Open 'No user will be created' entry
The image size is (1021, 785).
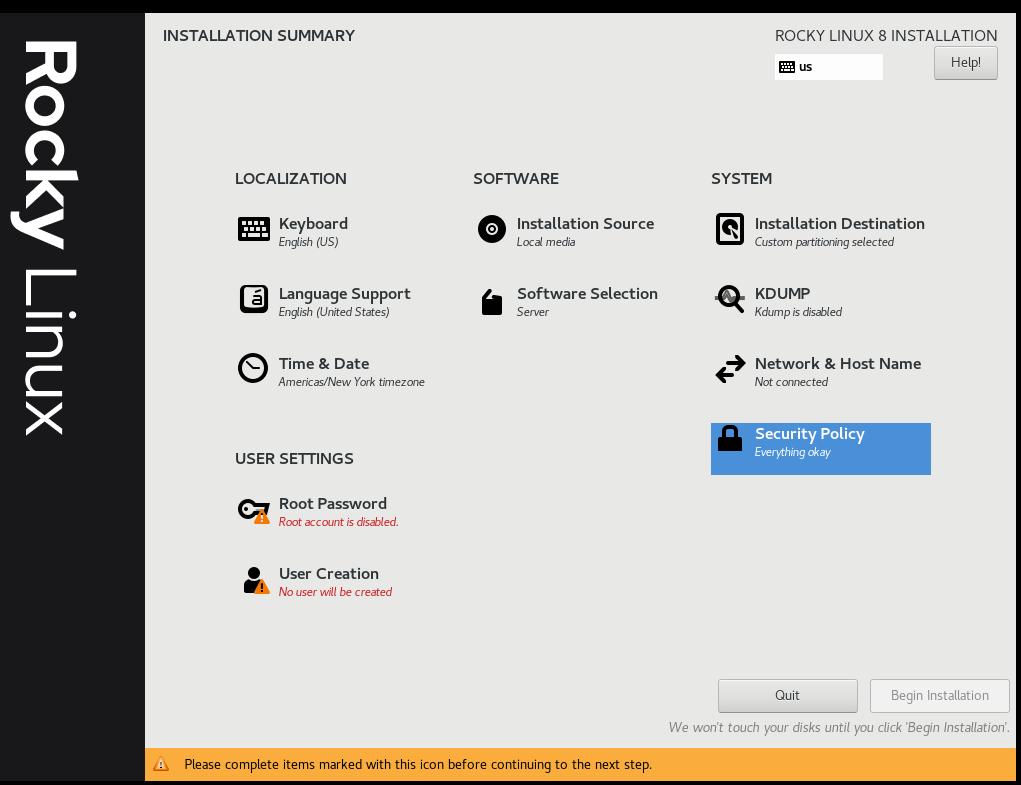[x=335, y=592]
